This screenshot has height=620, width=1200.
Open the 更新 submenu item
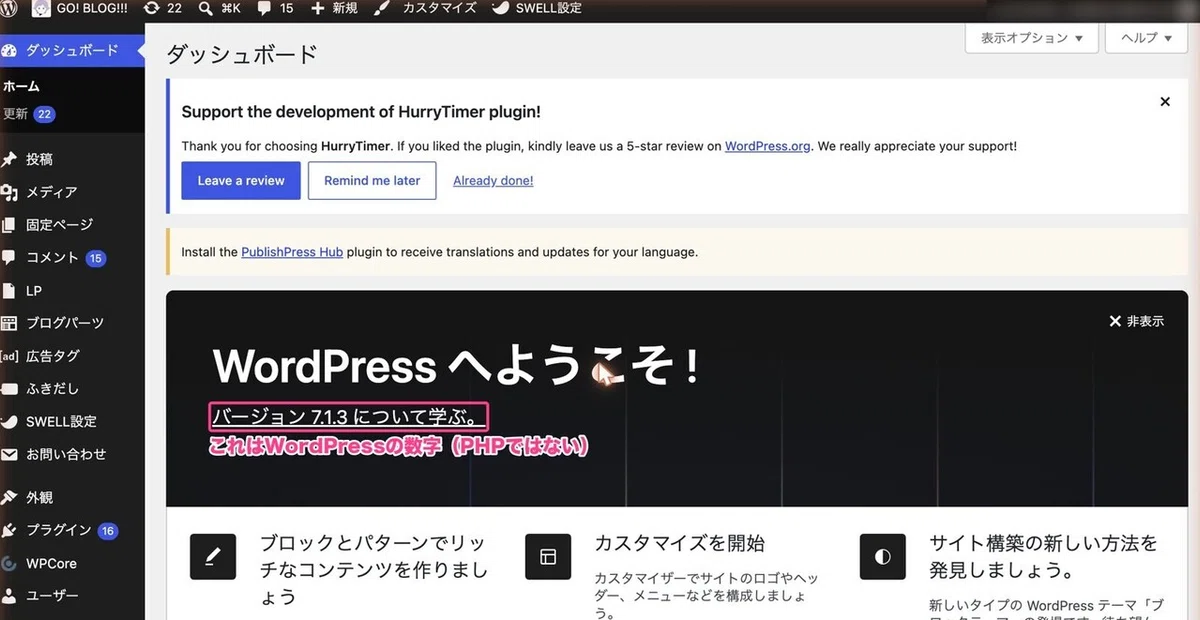tap(15, 114)
